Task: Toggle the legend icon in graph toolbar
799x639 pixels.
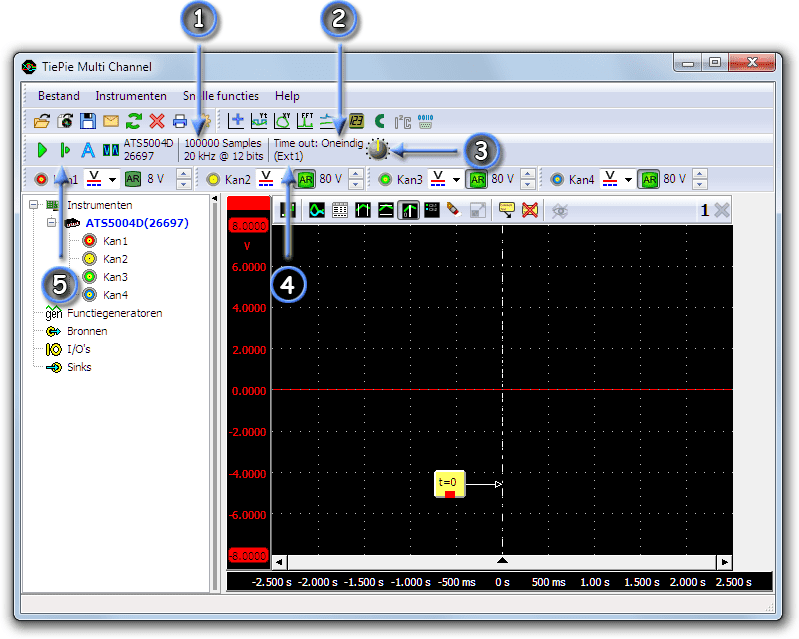Action: tap(432, 209)
